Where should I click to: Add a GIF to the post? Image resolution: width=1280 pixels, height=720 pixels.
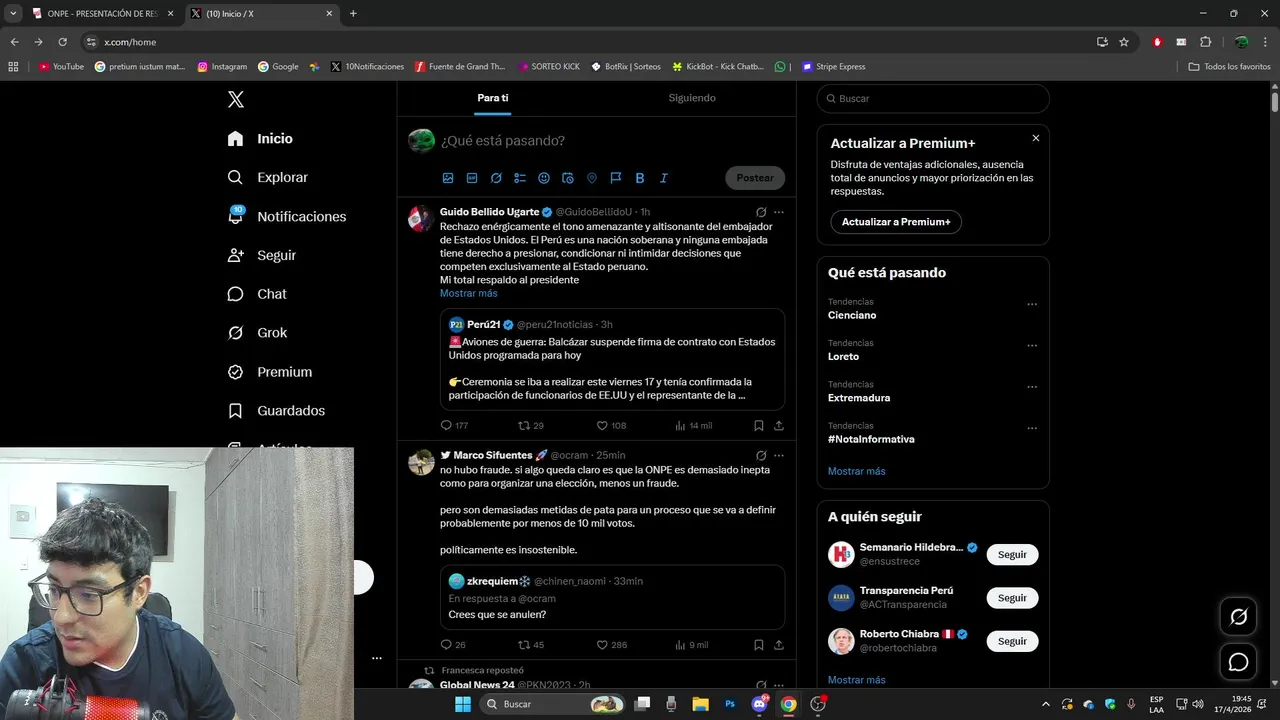(472, 178)
